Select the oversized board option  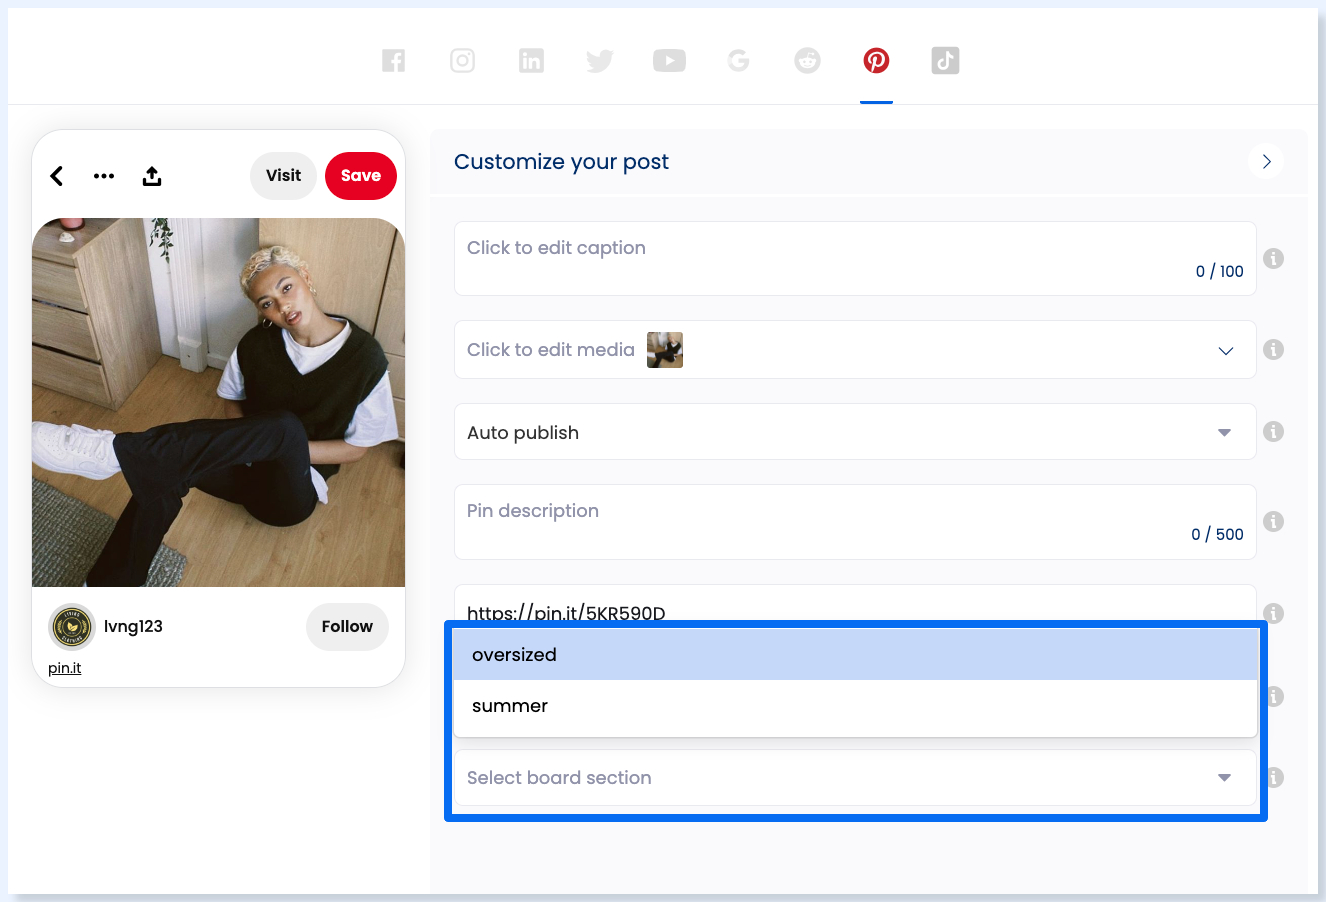(x=855, y=655)
